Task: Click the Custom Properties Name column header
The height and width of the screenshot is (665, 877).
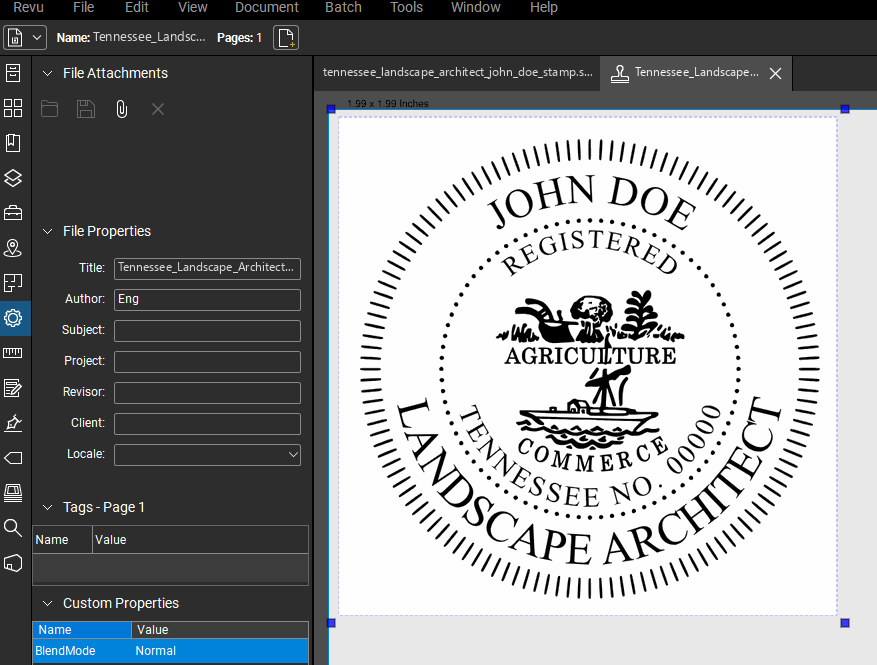Action: [82, 630]
